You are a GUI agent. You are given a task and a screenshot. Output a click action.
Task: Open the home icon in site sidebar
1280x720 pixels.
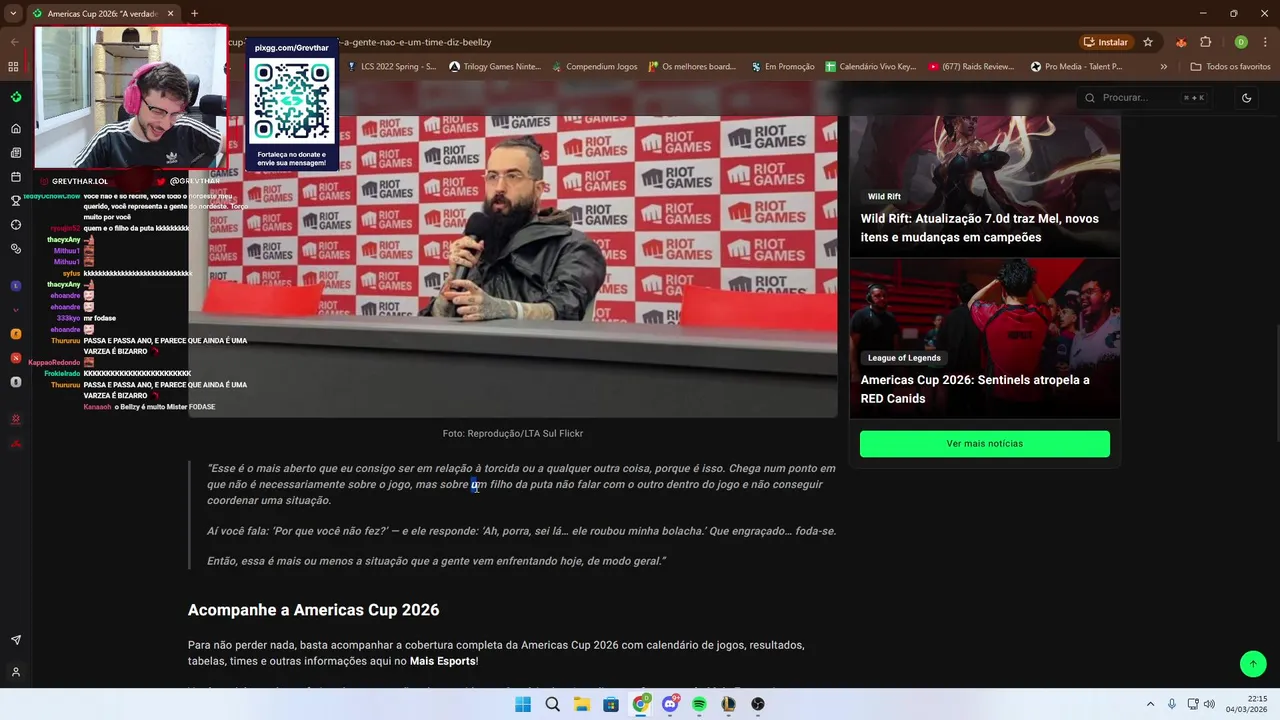(x=16, y=128)
